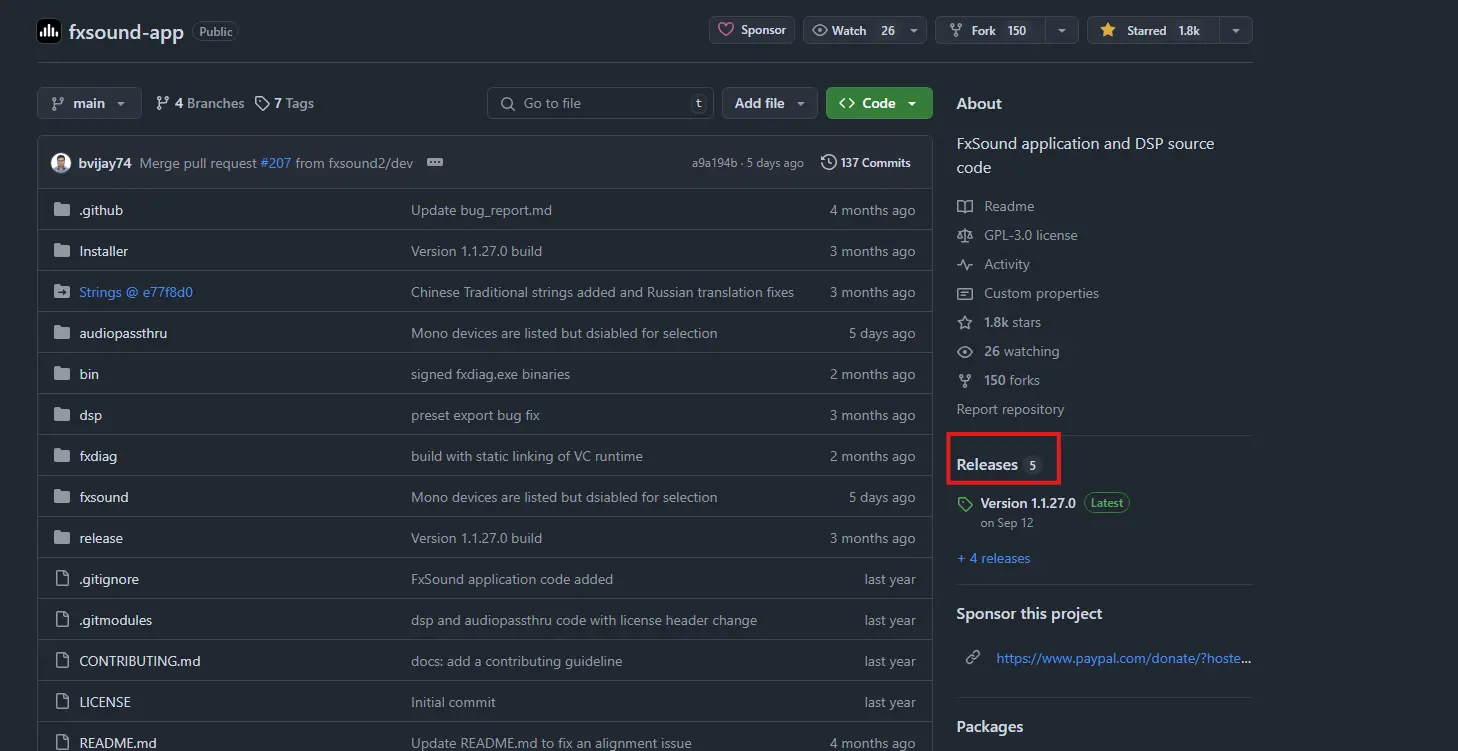Click bvijay74 user avatar
The height and width of the screenshot is (751, 1458).
pyautogui.click(x=61, y=163)
